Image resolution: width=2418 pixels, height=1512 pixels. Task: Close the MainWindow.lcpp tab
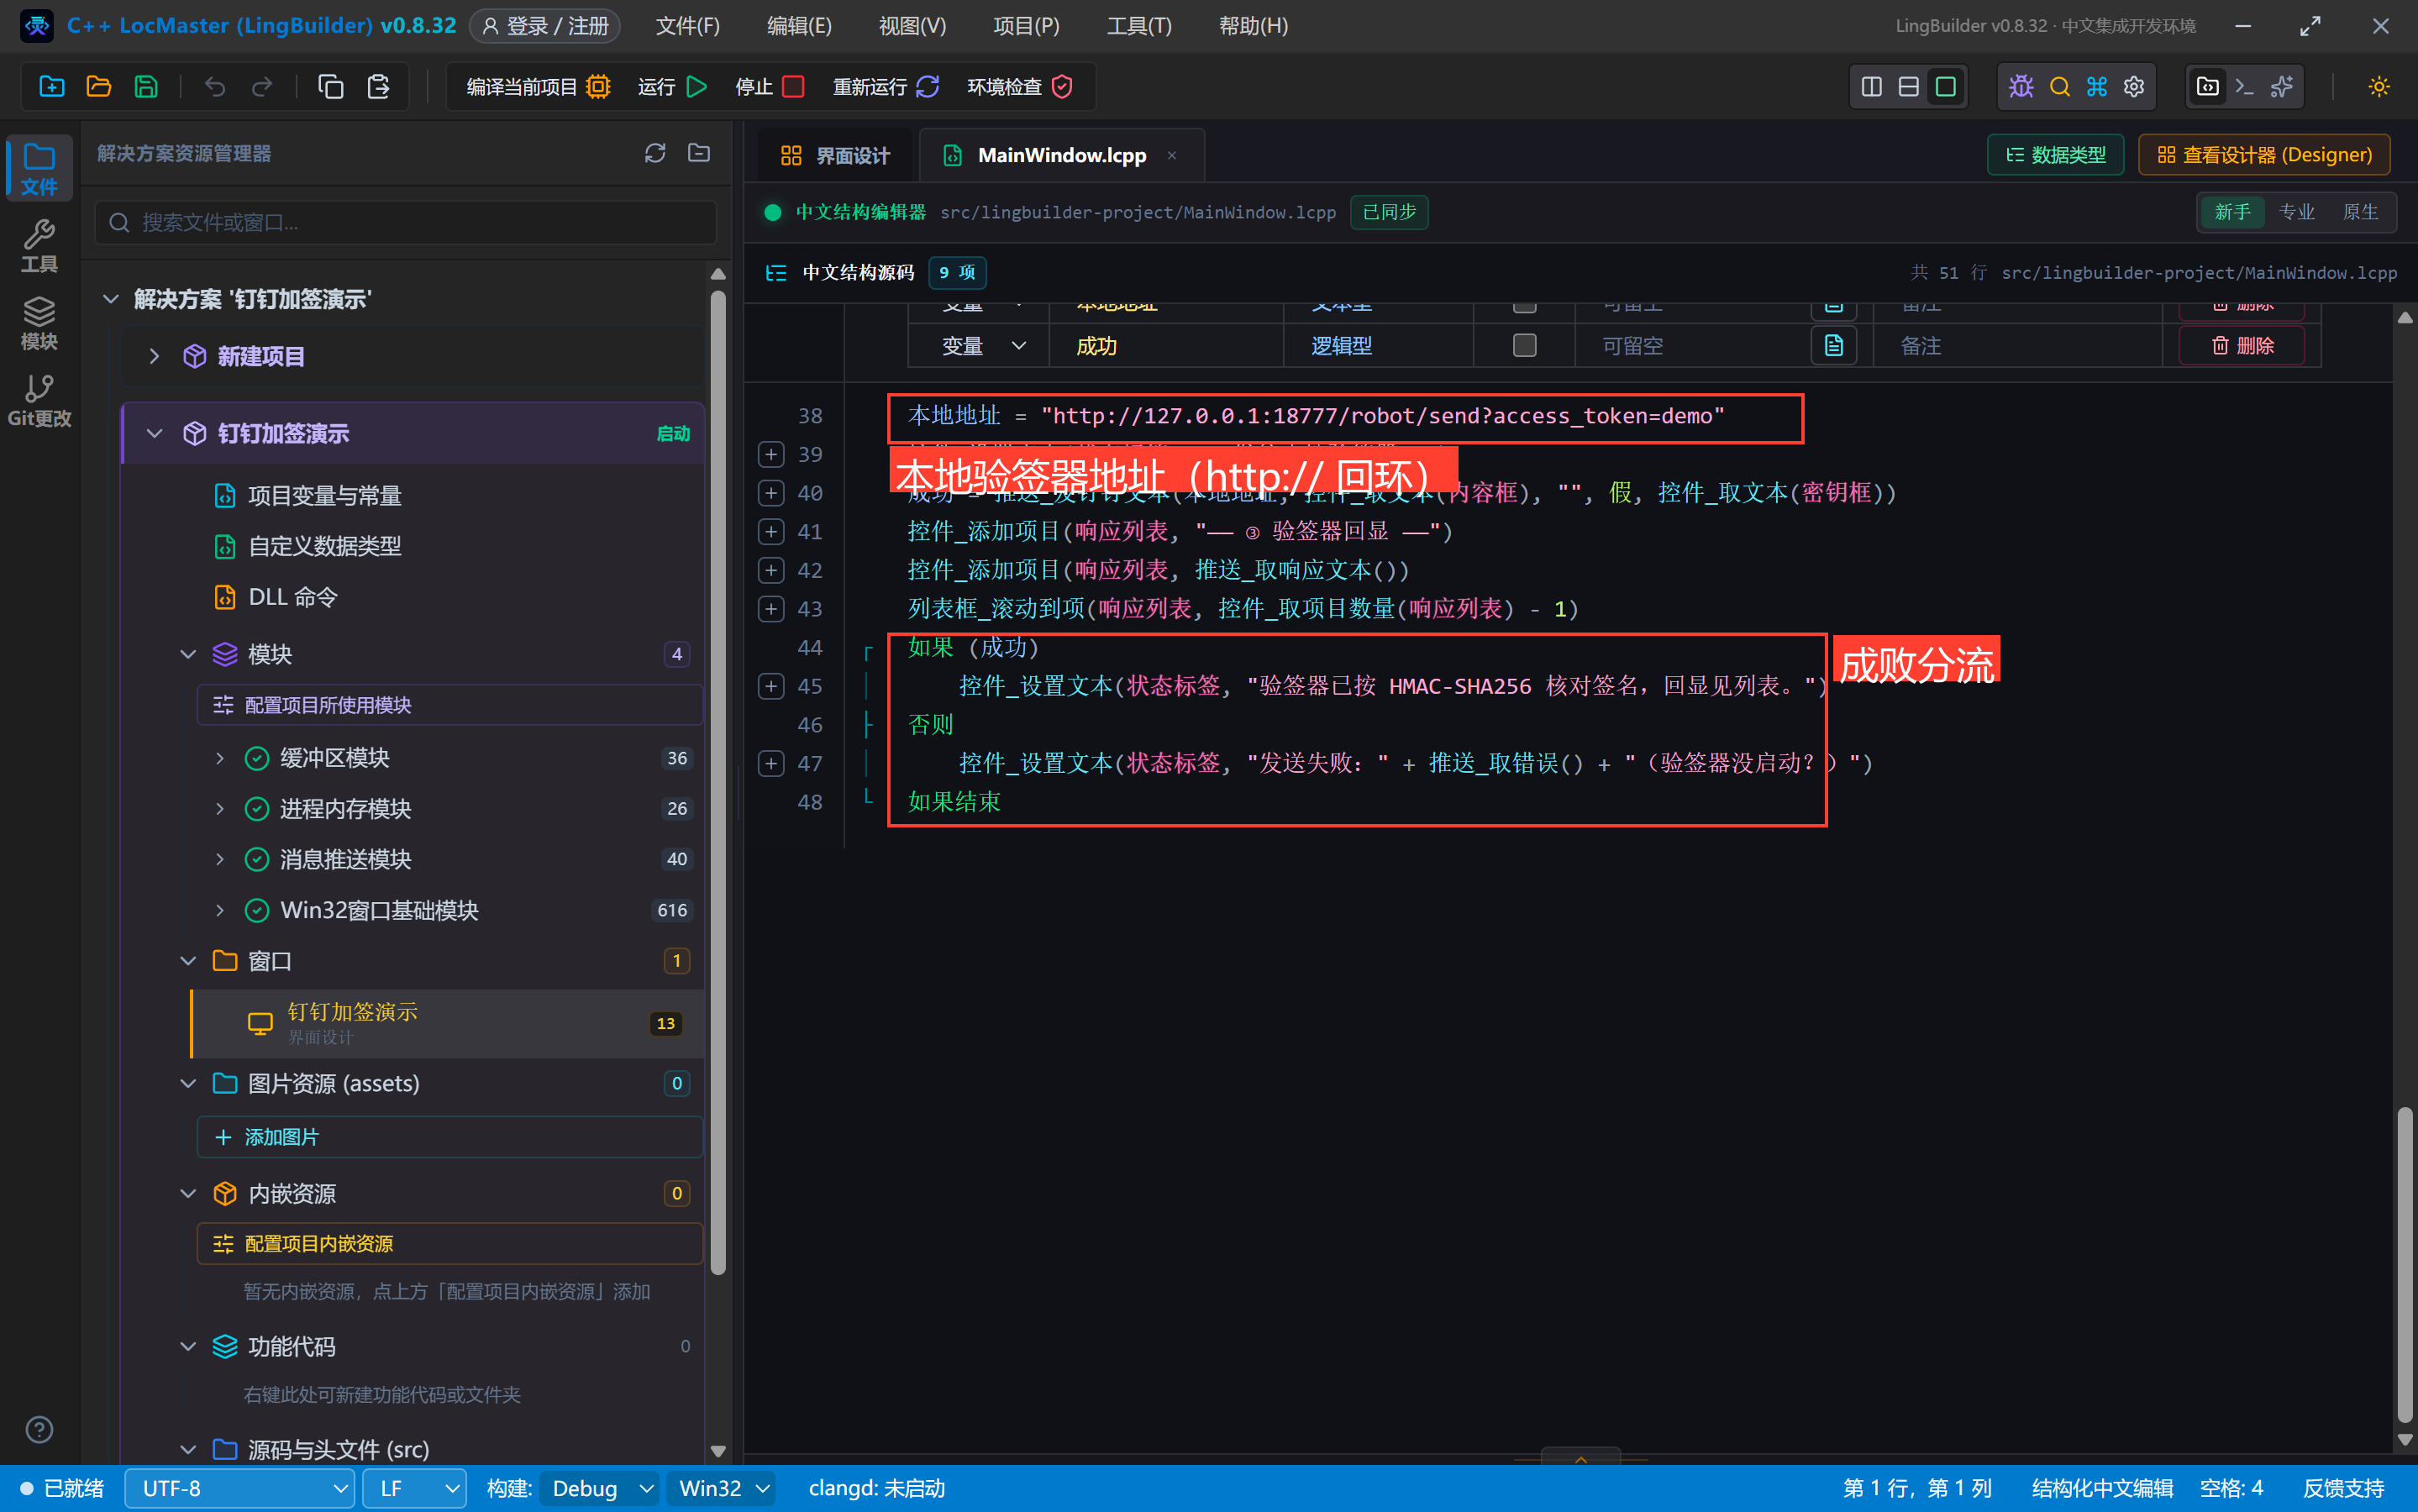coord(1171,155)
